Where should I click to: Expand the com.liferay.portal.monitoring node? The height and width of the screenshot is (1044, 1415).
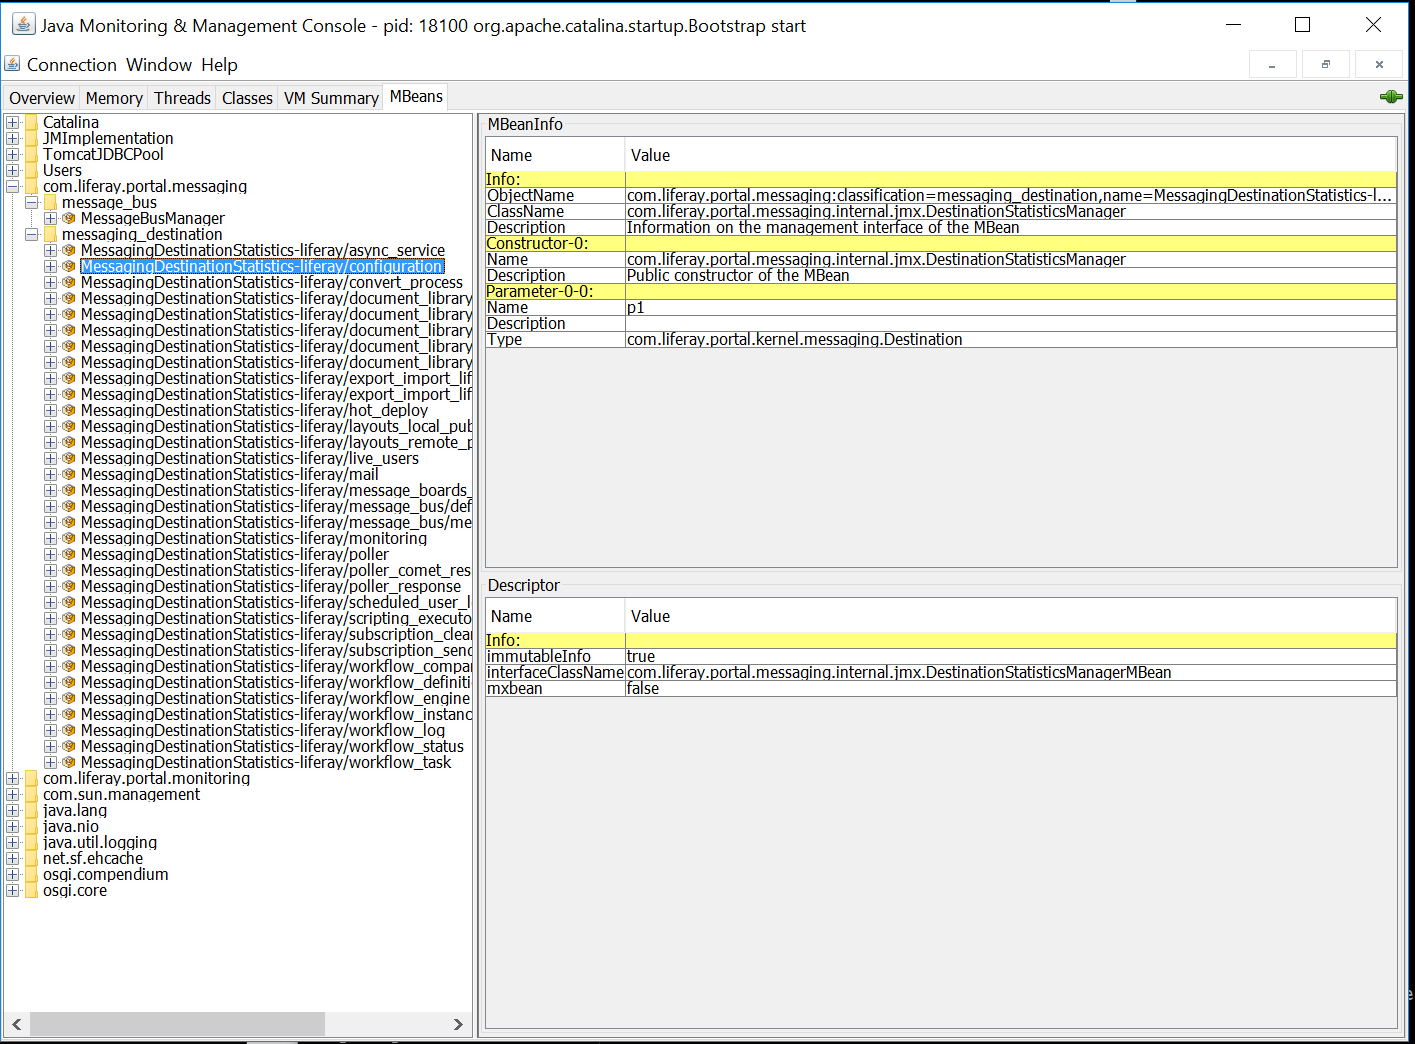[x=12, y=778]
